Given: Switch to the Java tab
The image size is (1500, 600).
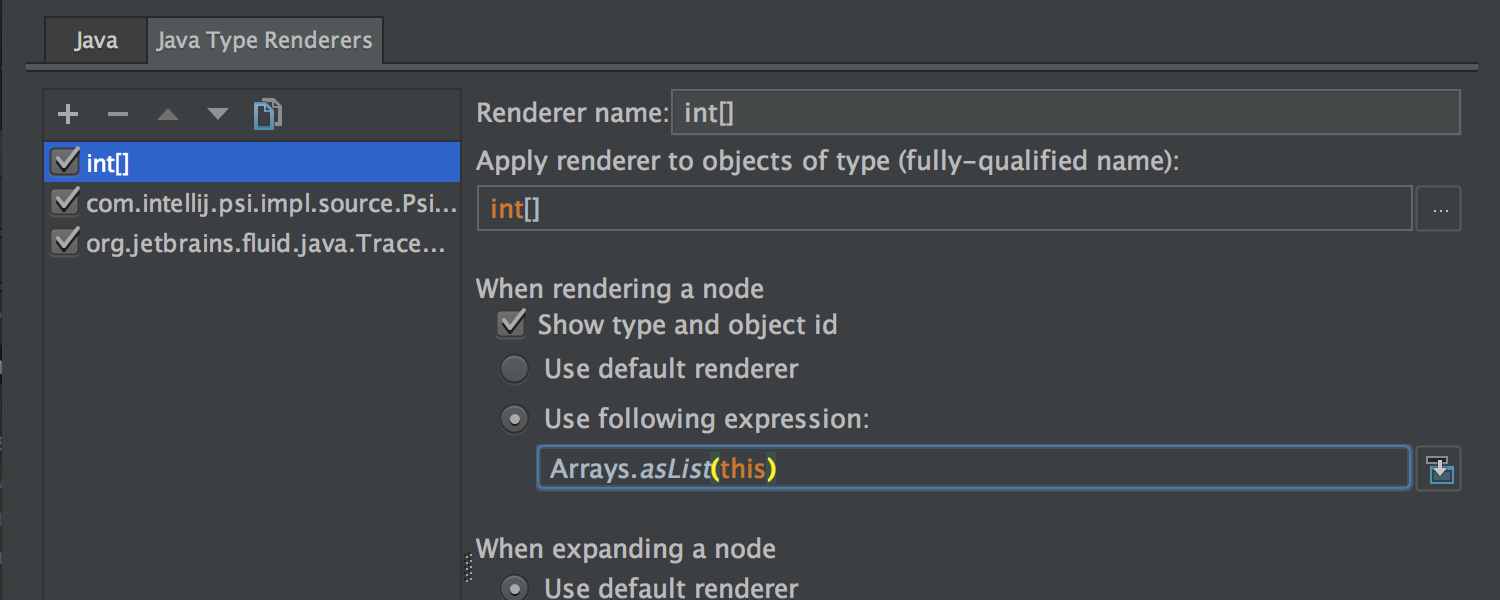Looking at the screenshot, I should pos(95,40).
